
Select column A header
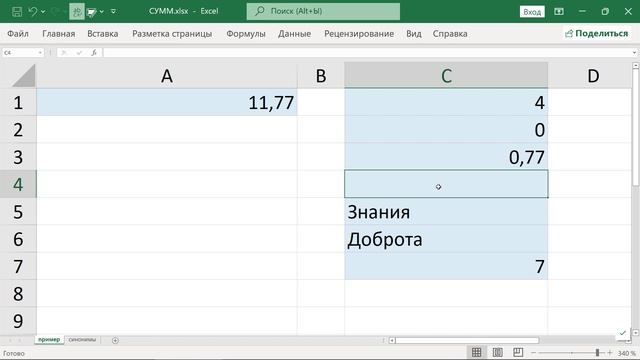[x=167, y=76]
